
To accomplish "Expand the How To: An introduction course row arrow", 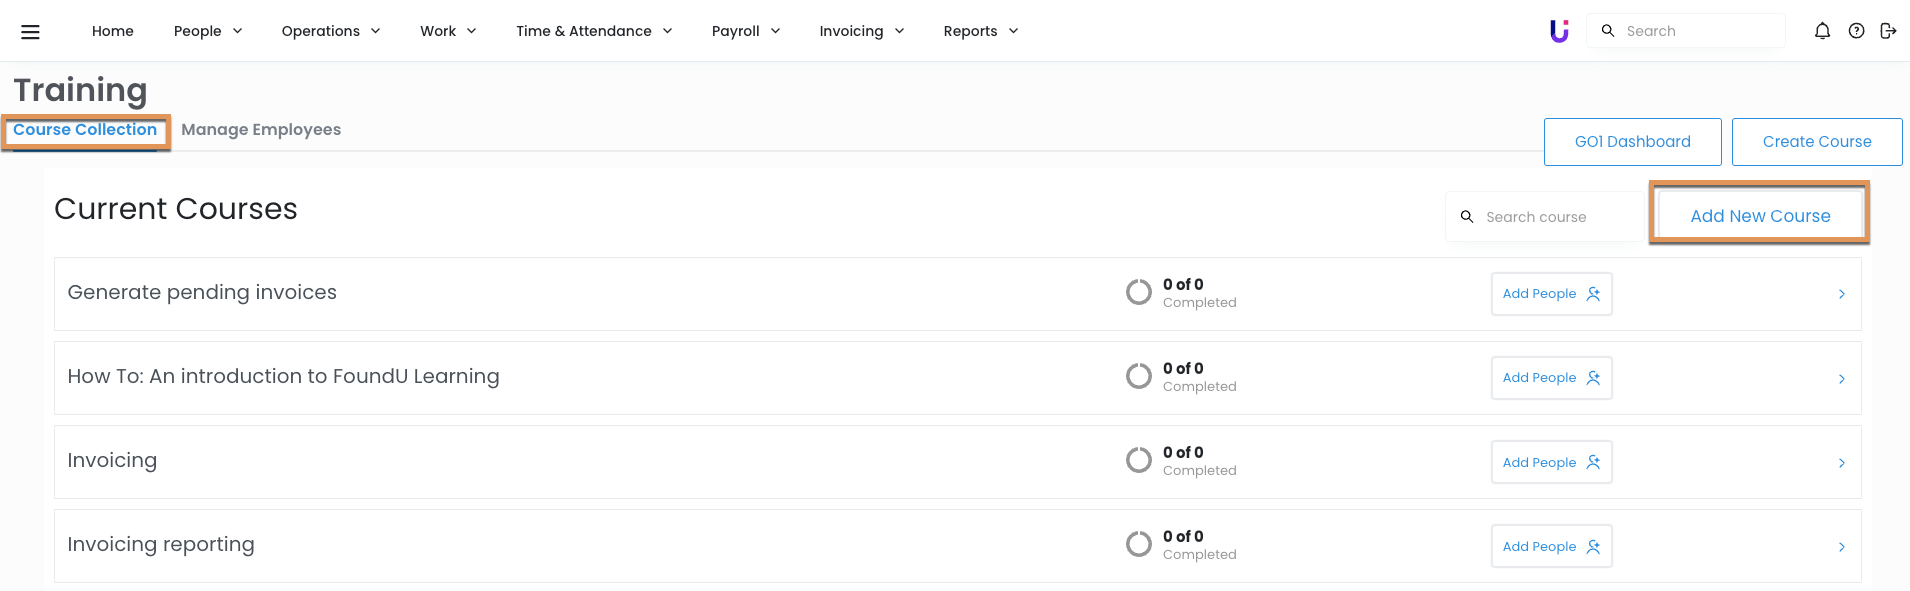I will 1841,379.
